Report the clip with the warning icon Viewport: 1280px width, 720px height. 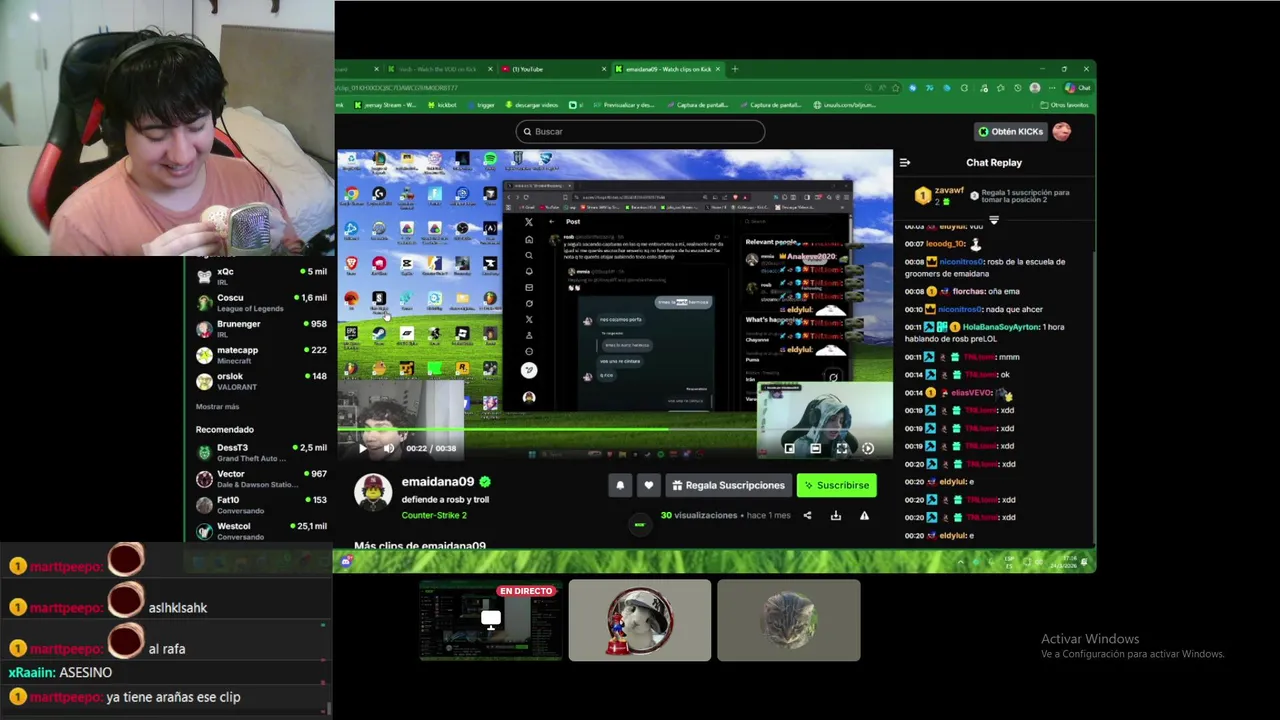864,516
